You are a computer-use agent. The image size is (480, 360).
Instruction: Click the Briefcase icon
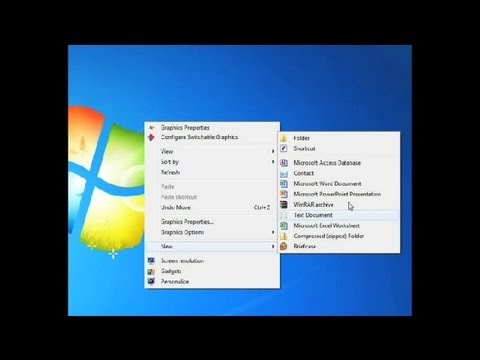pos(284,246)
